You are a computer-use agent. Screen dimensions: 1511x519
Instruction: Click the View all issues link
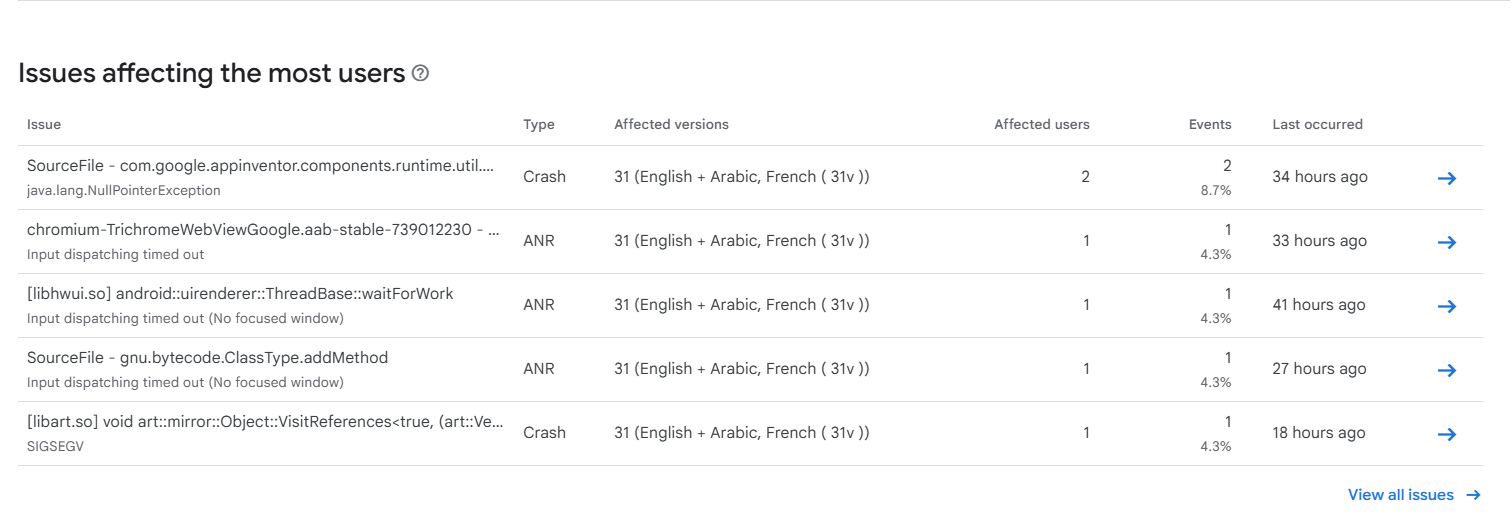click(1400, 495)
